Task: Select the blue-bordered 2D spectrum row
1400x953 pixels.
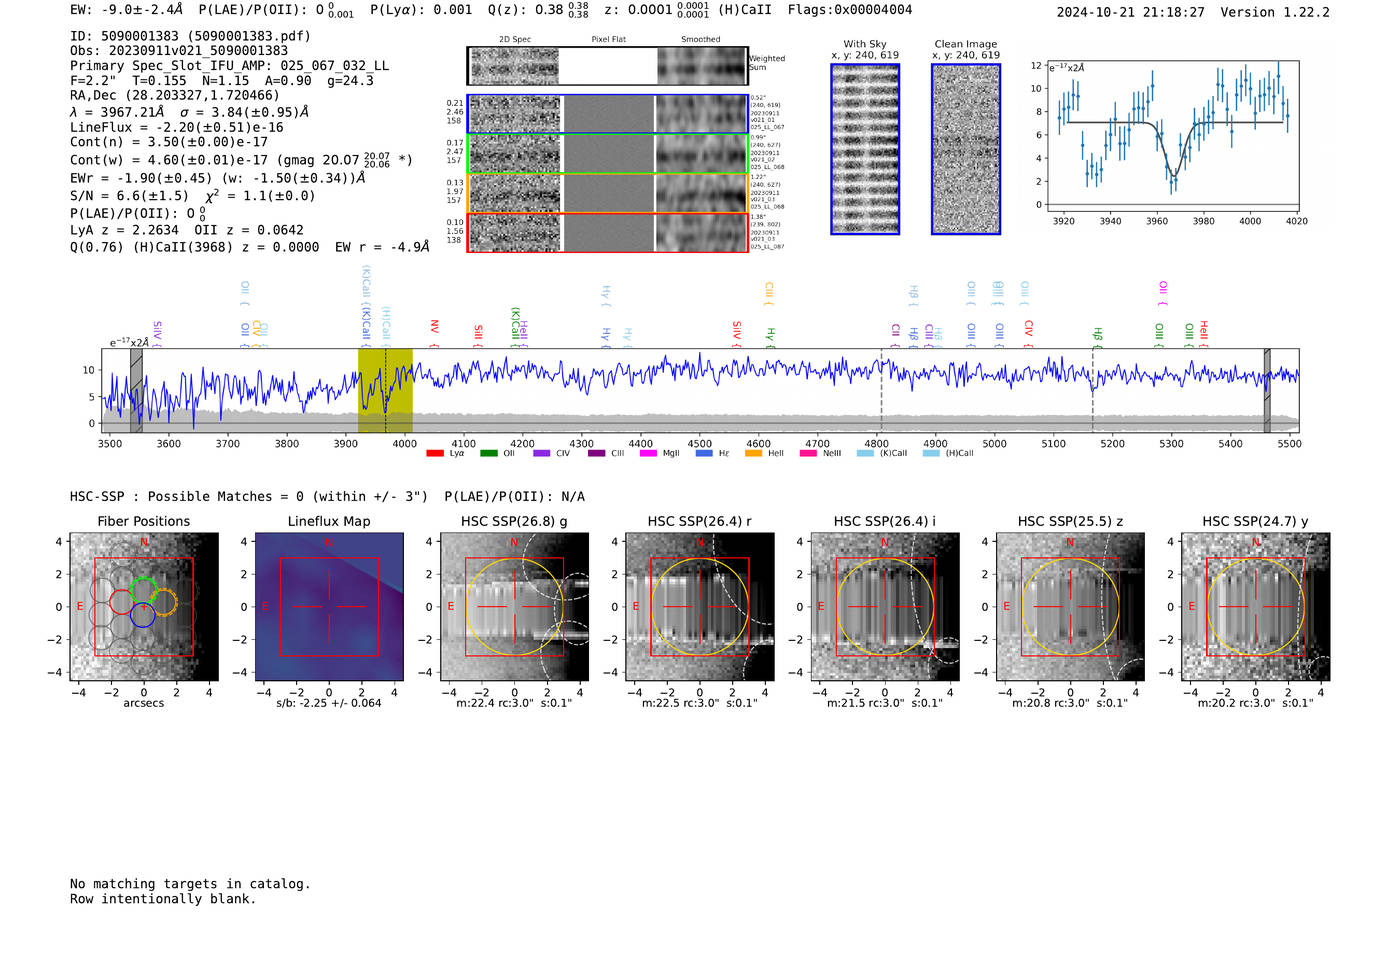Action: [x=608, y=114]
